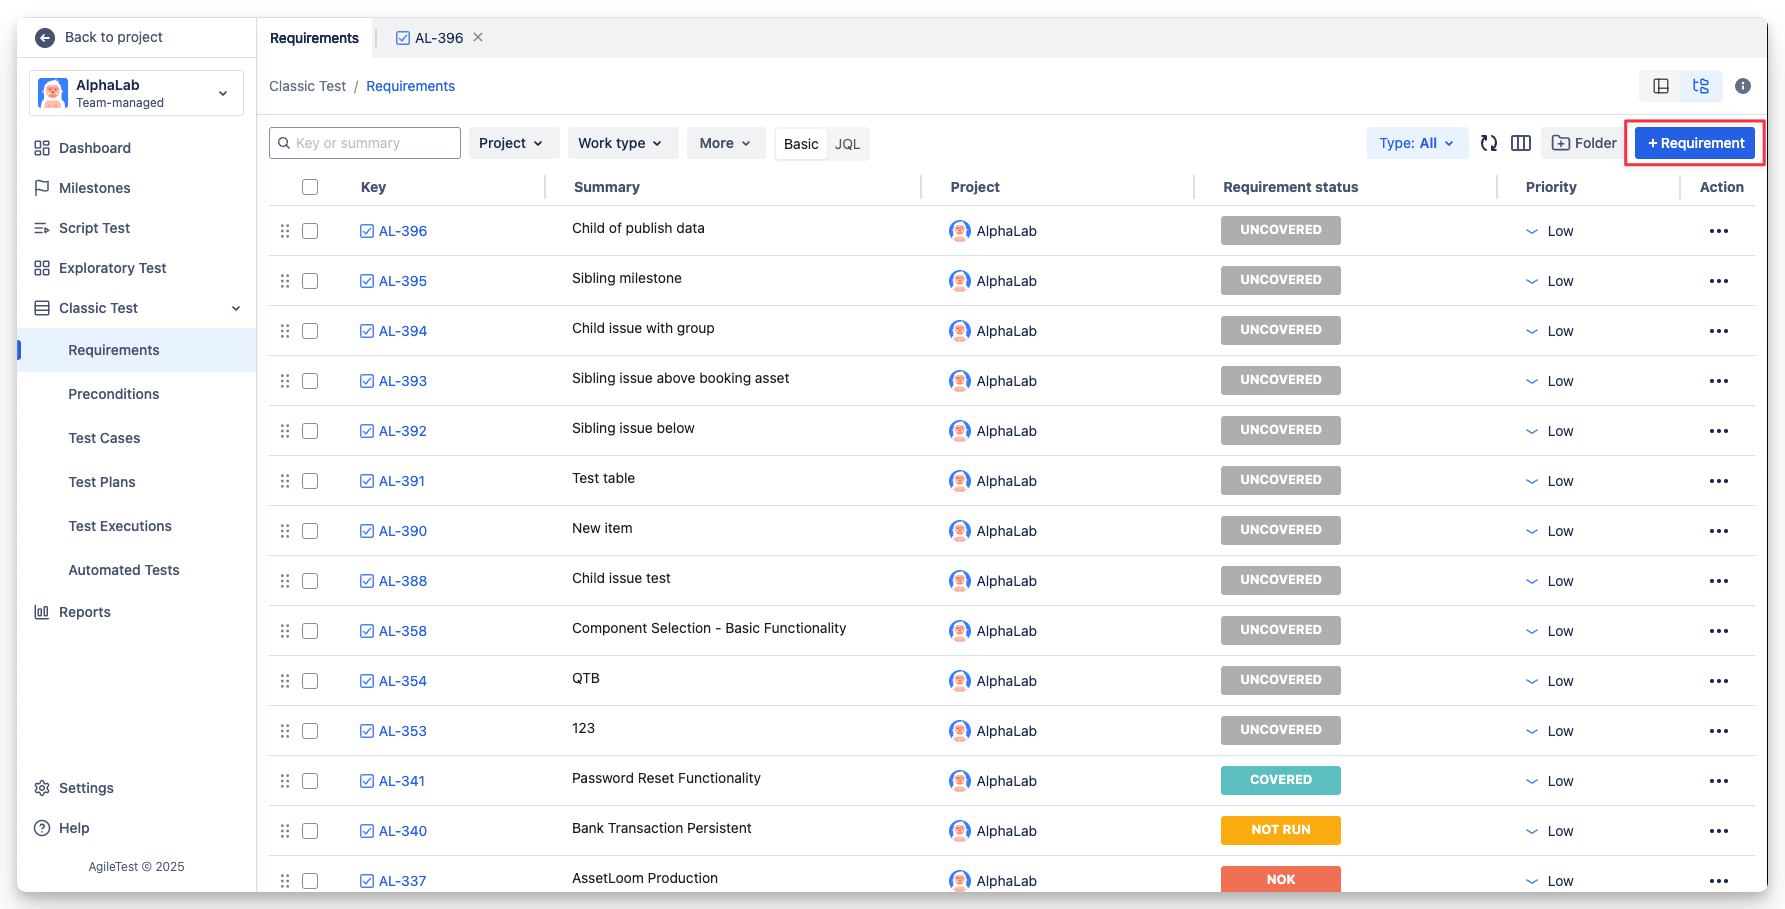Open the Type: All dropdown
Screen dimensions: 1785x909
1416,143
